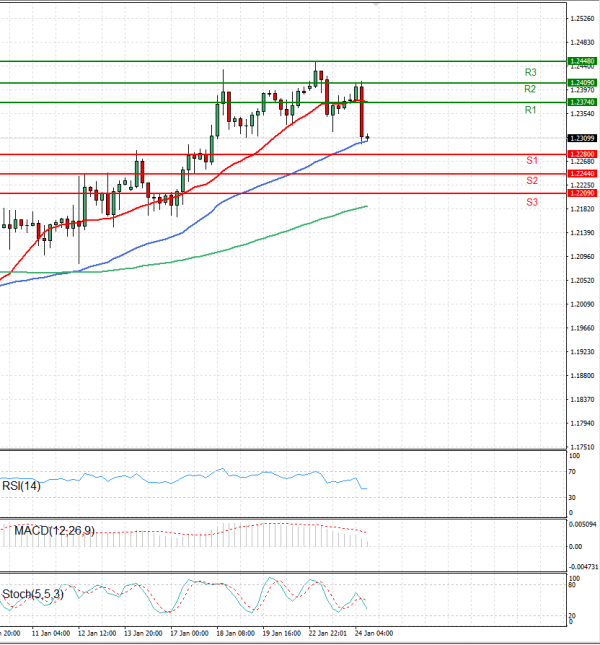This screenshot has height=645, width=600.
Task: Click the 19 Jan 16:00 time label
Action: pos(282,633)
